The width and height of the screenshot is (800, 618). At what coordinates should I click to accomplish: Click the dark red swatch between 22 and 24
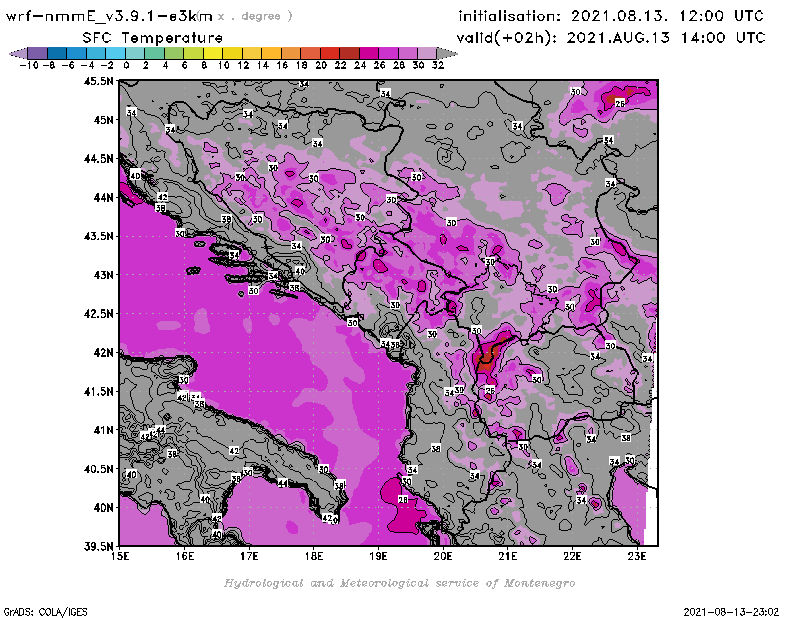(349, 53)
